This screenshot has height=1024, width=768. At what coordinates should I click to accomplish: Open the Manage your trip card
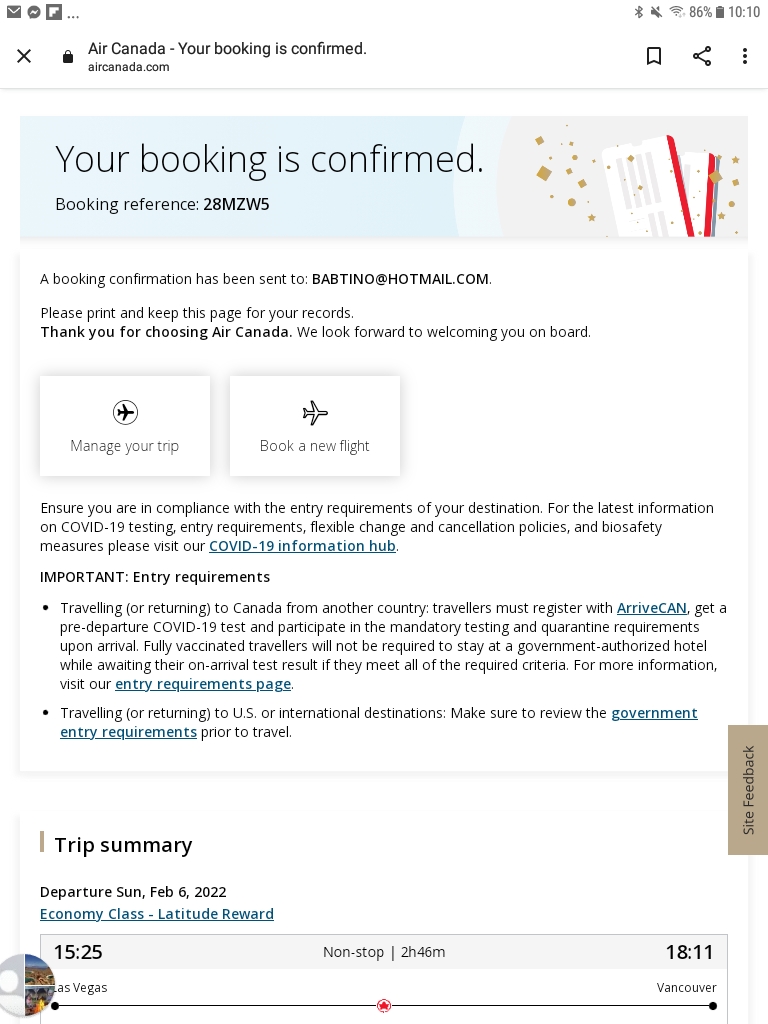tap(125, 427)
